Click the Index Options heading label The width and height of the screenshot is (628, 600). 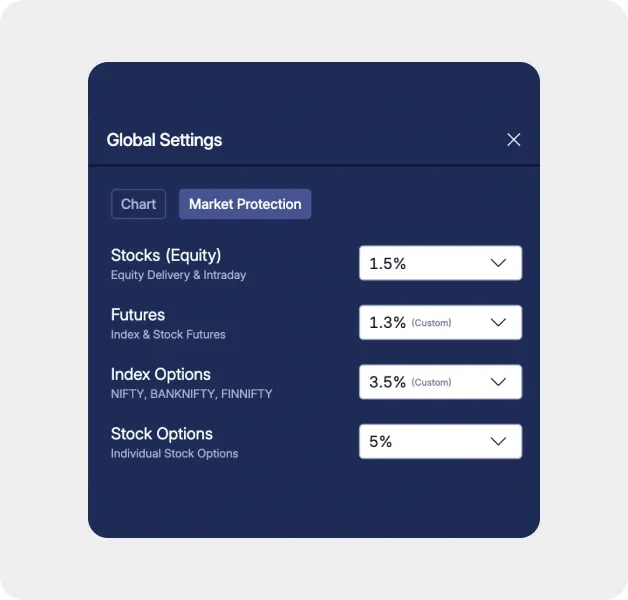click(x=161, y=374)
